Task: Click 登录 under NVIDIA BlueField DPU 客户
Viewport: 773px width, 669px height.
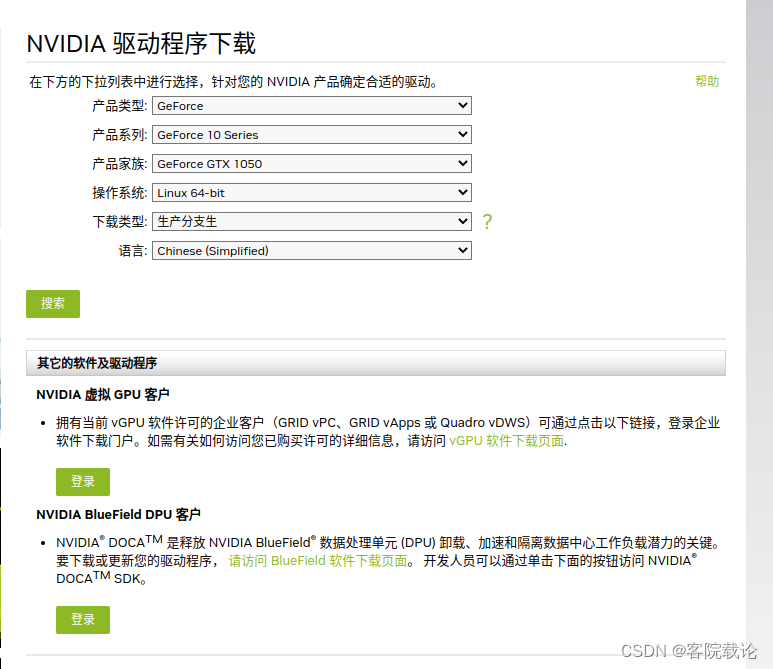Action: coord(83,620)
